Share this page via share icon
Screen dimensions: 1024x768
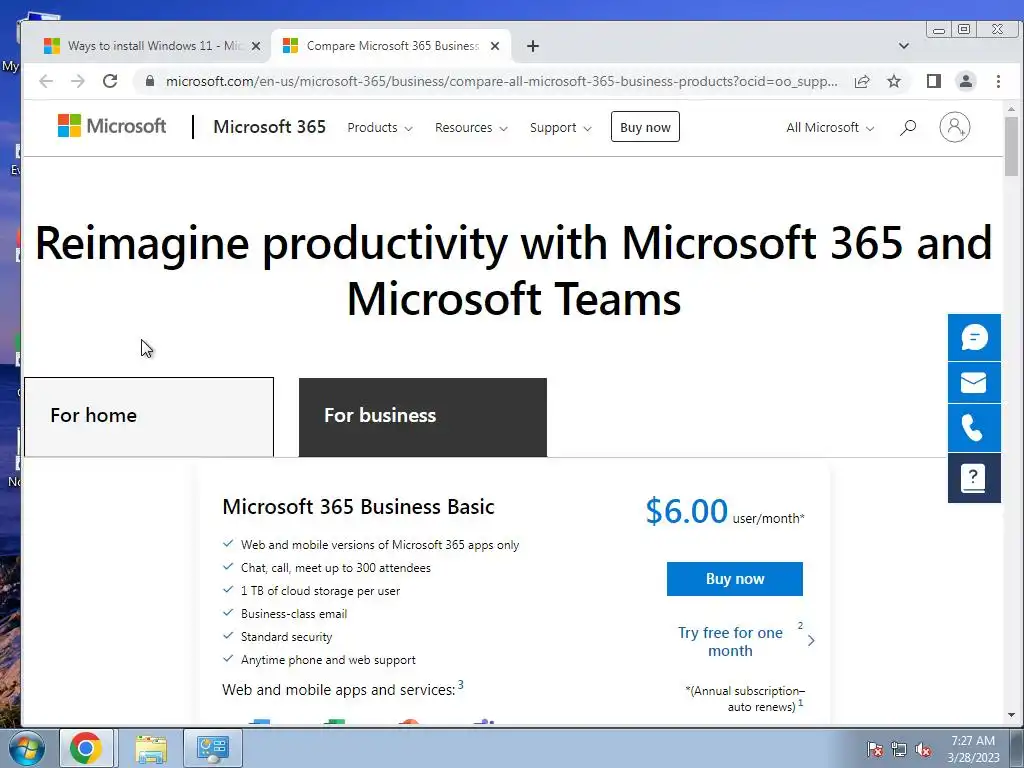(862, 81)
